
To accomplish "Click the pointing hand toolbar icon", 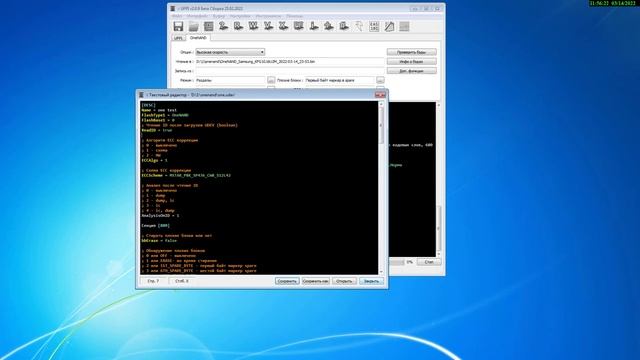I will (359, 27).
